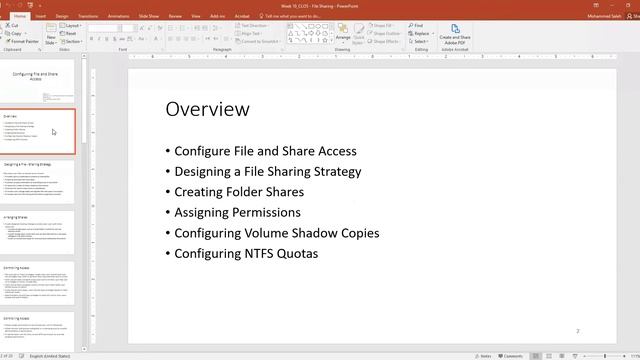Click Clear All Formatting icon
The height and width of the screenshot is (360, 640).
point(160,28)
